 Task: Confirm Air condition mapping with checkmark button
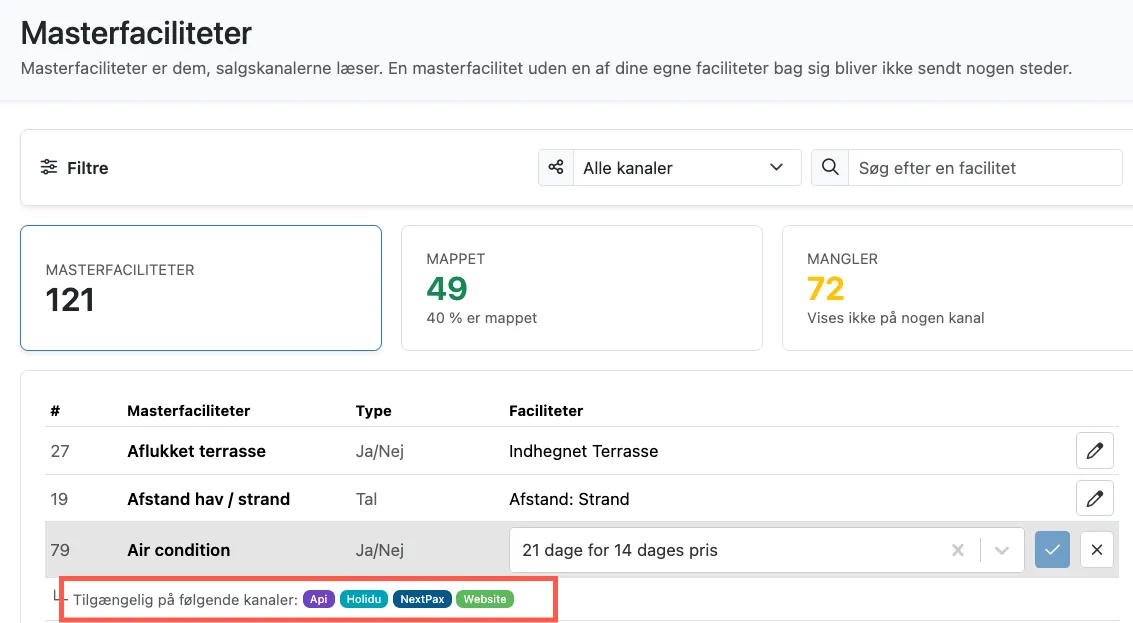(x=1052, y=550)
